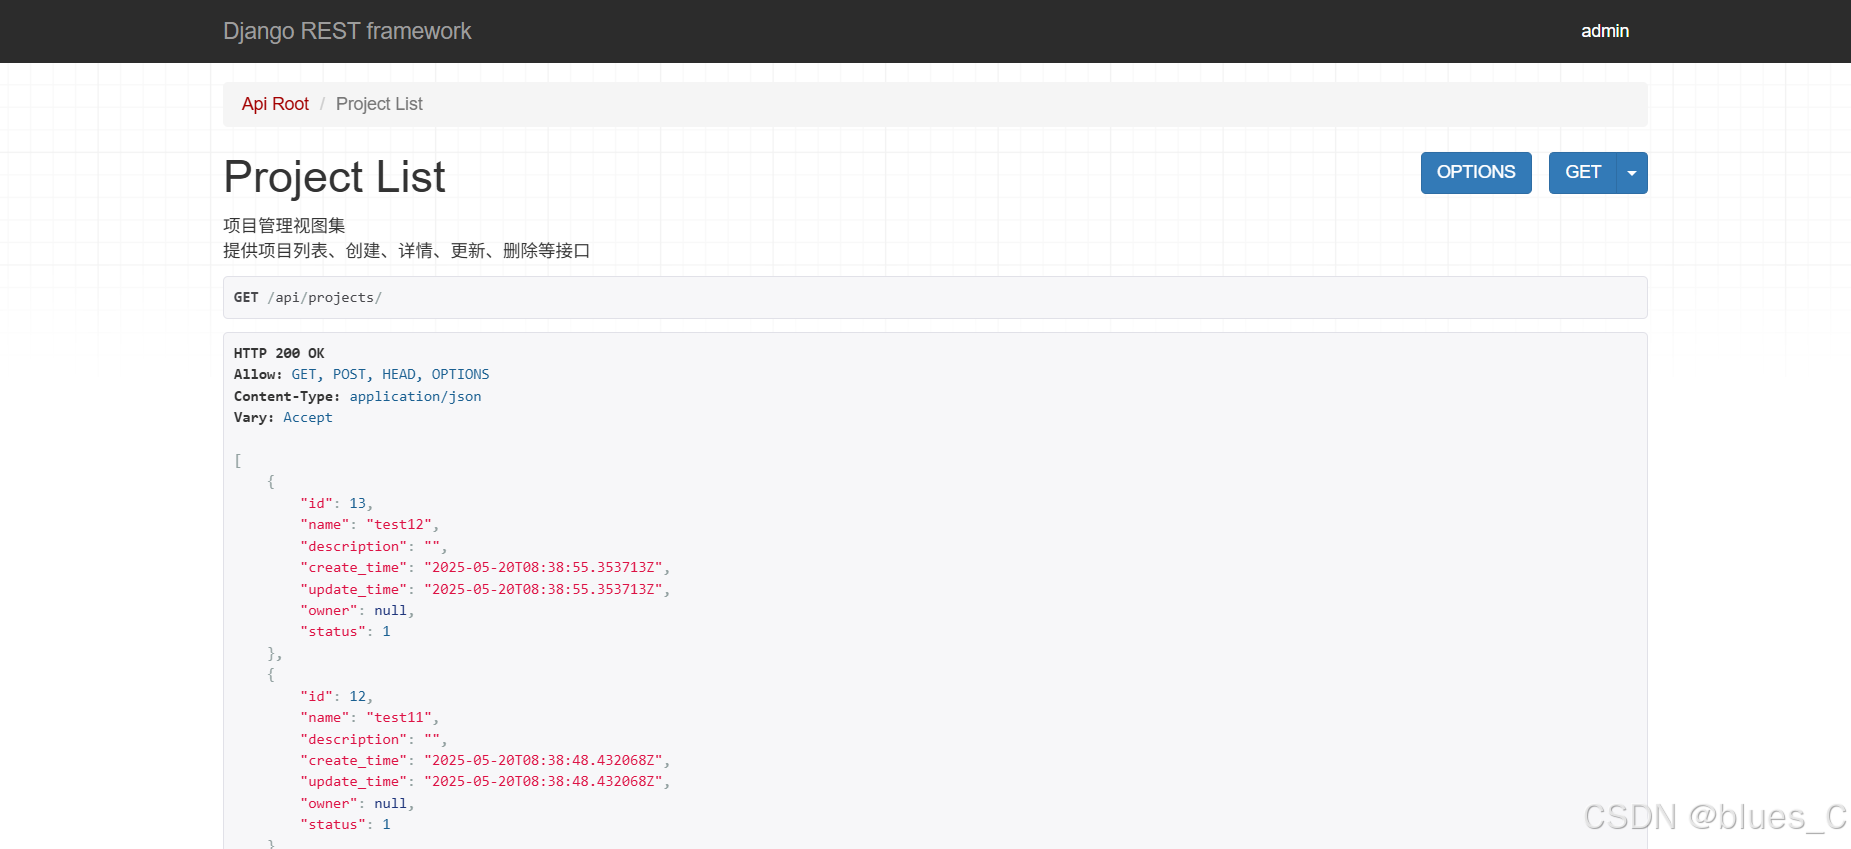Image resolution: width=1851 pixels, height=849 pixels.
Task: Click the Allow header methods list
Action: click(x=390, y=375)
